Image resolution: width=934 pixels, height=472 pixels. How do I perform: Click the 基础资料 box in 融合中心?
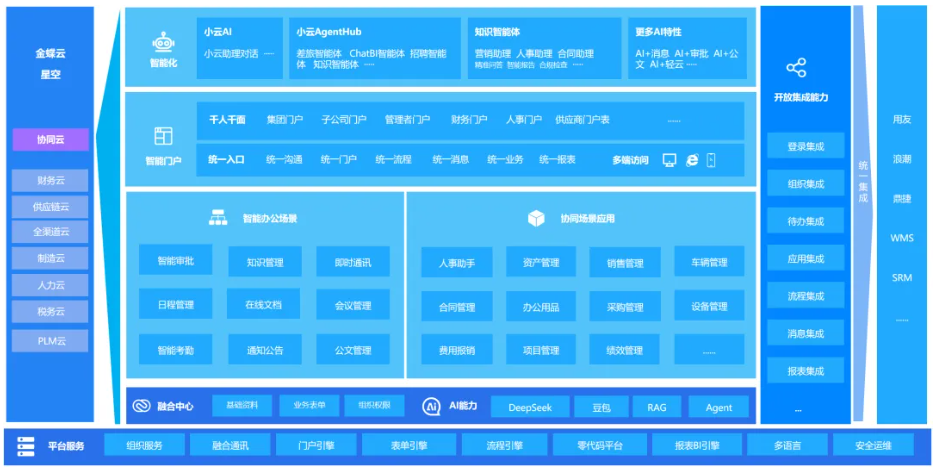pos(242,405)
